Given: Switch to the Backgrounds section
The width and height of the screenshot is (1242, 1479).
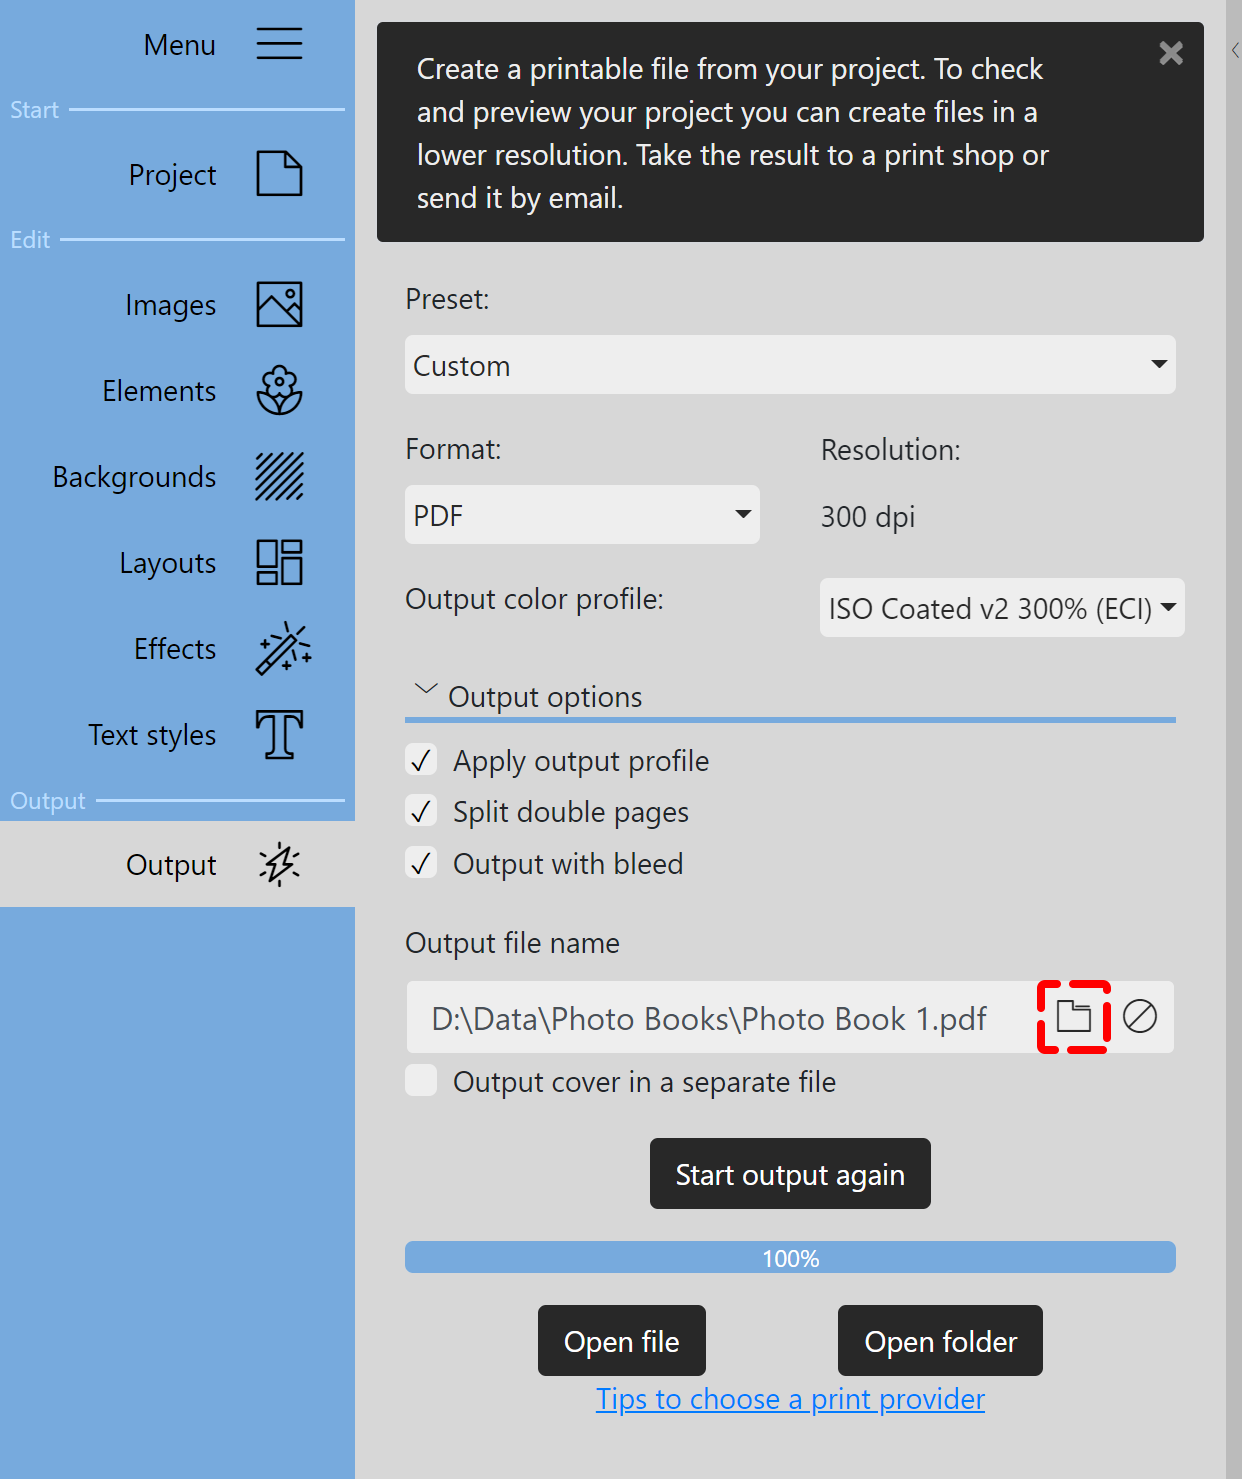Looking at the screenshot, I should [x=134, y=477].
